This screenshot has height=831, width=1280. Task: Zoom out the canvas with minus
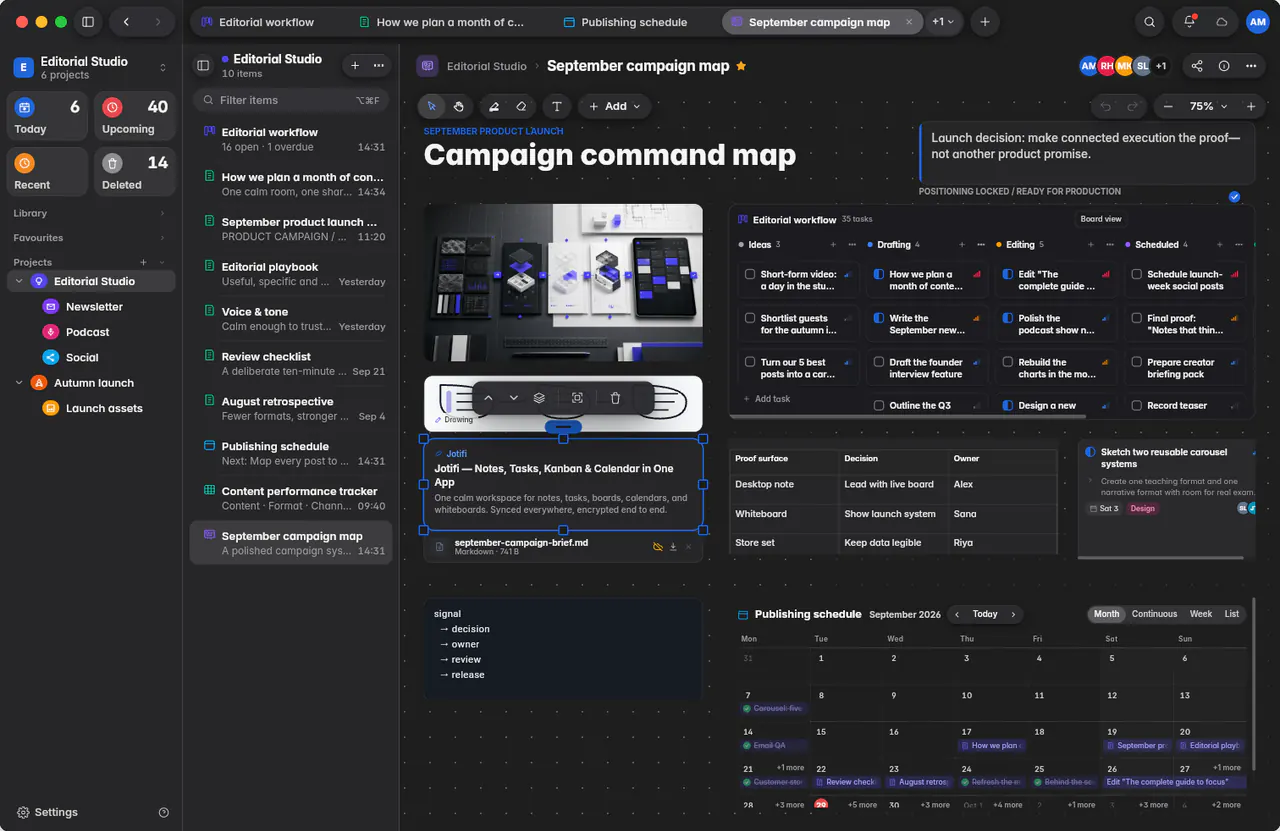click(1168, 106)
